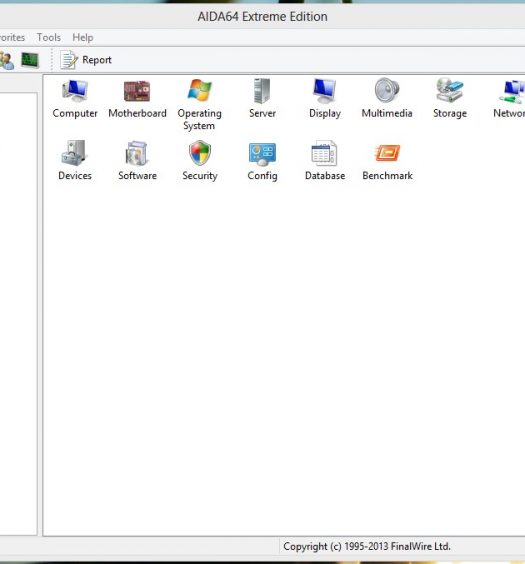The height and width of the screenshot is (564, 525).
Task: Open the Server category icon
Action: pyautogui.click(x=262, y=91)
